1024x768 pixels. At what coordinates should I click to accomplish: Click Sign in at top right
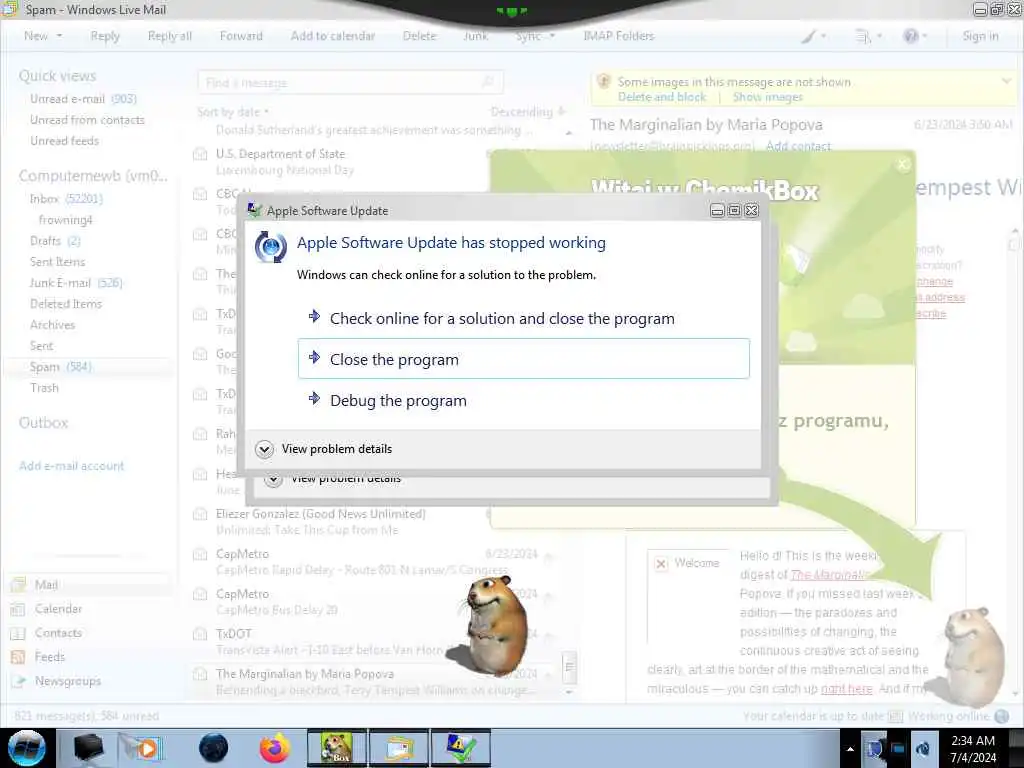coord(980,36)
